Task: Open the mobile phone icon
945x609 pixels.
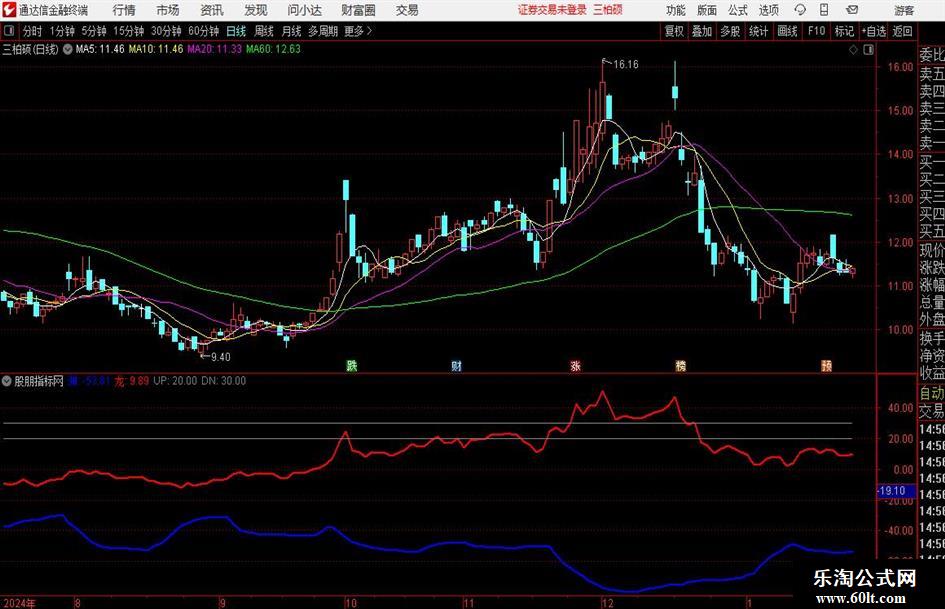Action: 824,10
